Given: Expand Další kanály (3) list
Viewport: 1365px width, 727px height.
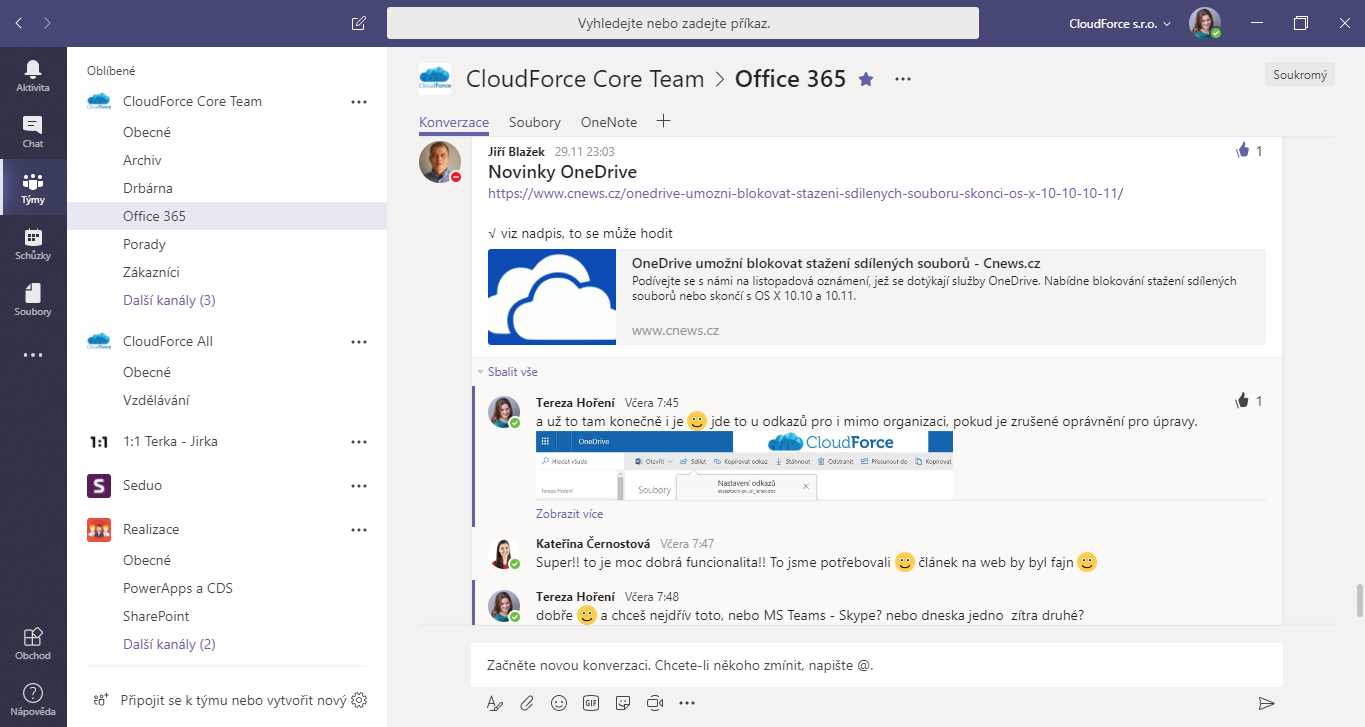Looking at the screenshot, I should pos(169,300).
